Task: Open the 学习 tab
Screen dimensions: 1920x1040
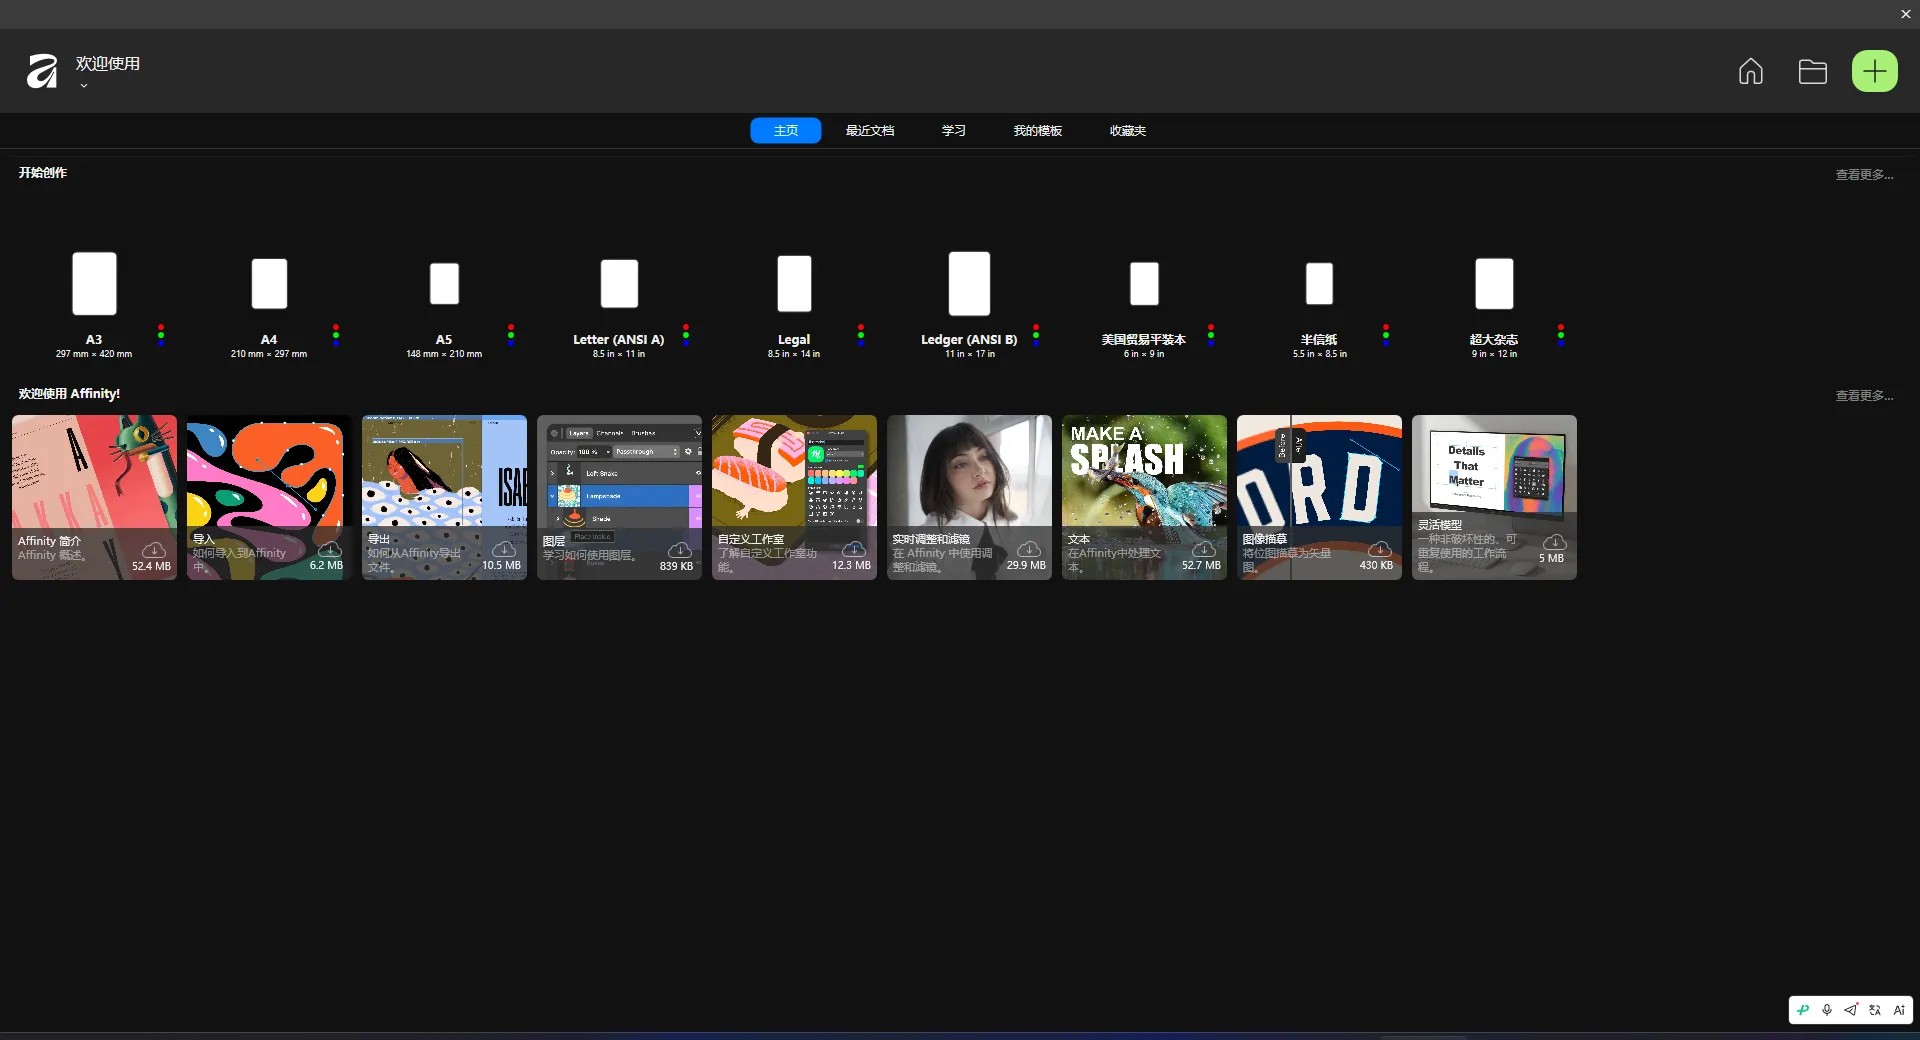Action: pos(954,131)
